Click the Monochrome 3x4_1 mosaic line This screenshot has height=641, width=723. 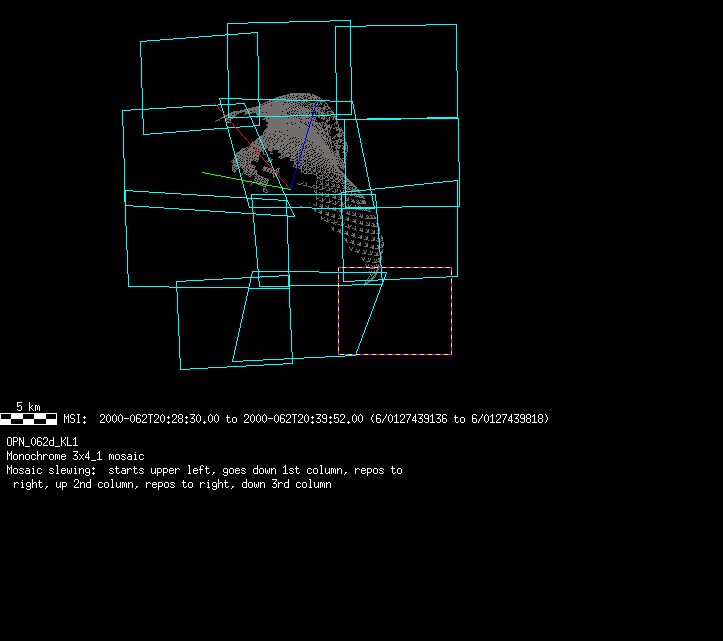point(75,456)
